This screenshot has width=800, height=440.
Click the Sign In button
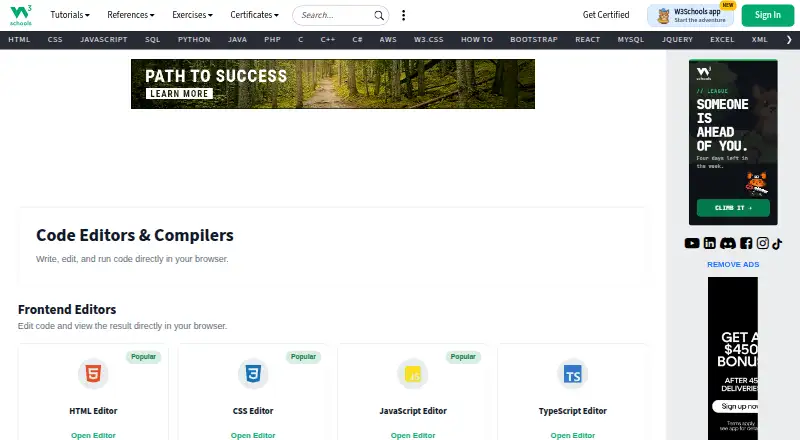point(768,15)
